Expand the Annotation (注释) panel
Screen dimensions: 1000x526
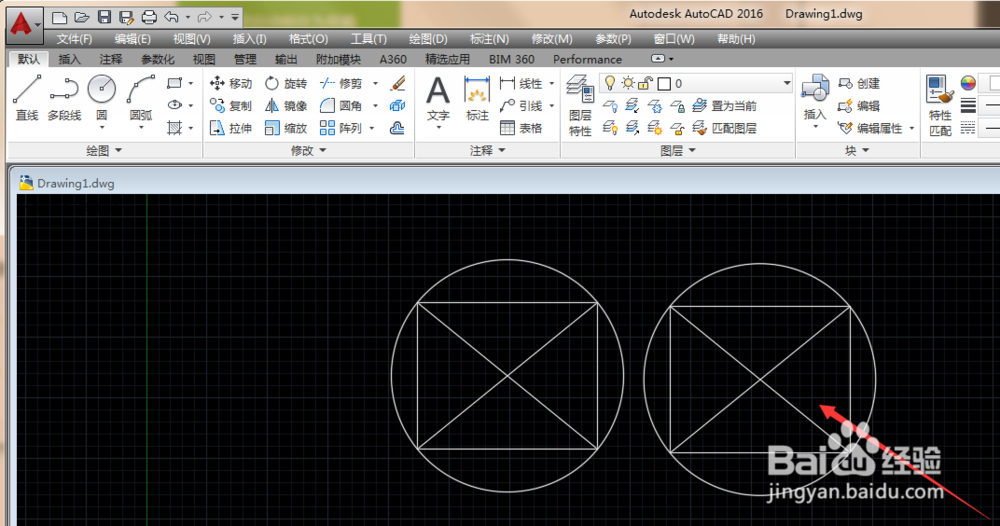(487, 150)
